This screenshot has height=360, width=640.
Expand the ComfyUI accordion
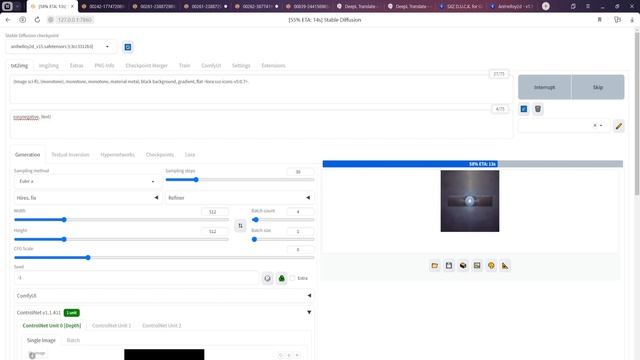click(x=164, y=296)
